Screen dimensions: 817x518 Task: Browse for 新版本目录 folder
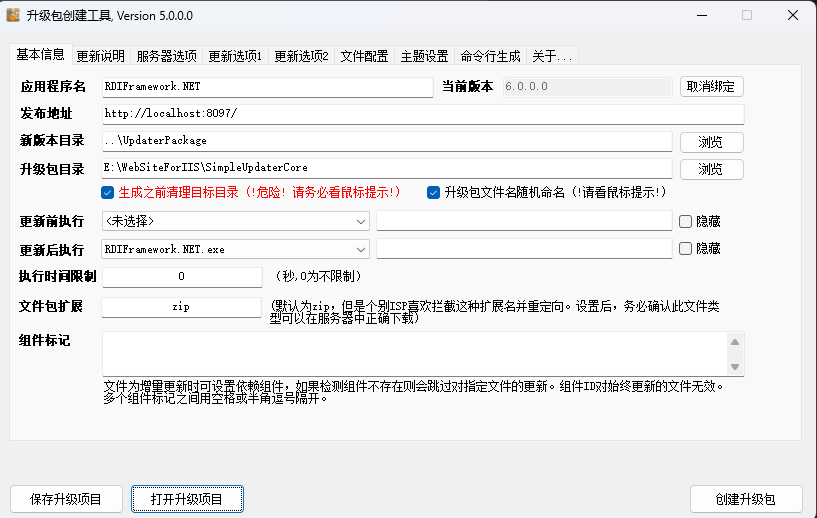tap(711, 142)
